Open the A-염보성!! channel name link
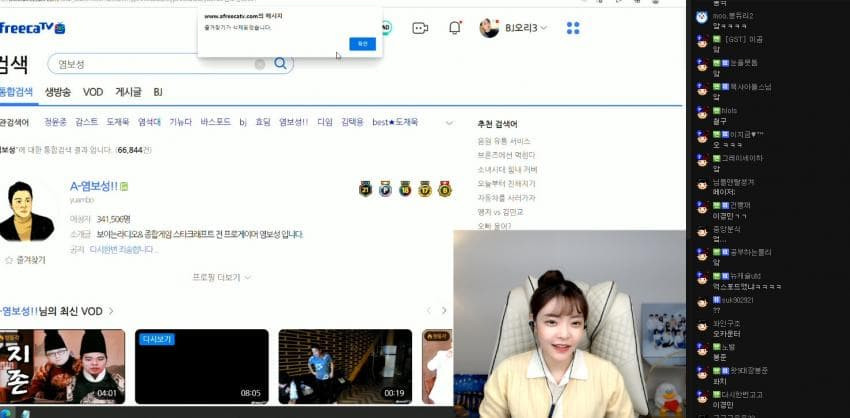850x418 pixels. coord(94,187)
